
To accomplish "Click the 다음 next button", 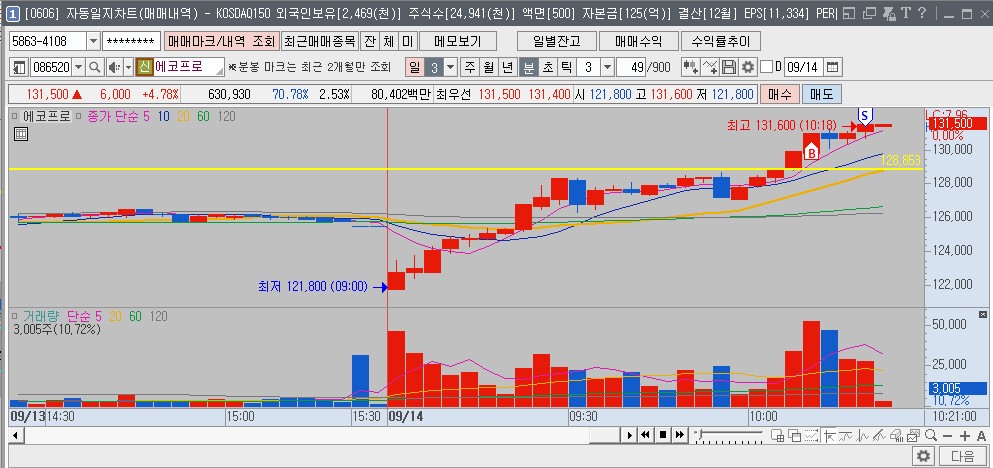I will tap(963, 456).
